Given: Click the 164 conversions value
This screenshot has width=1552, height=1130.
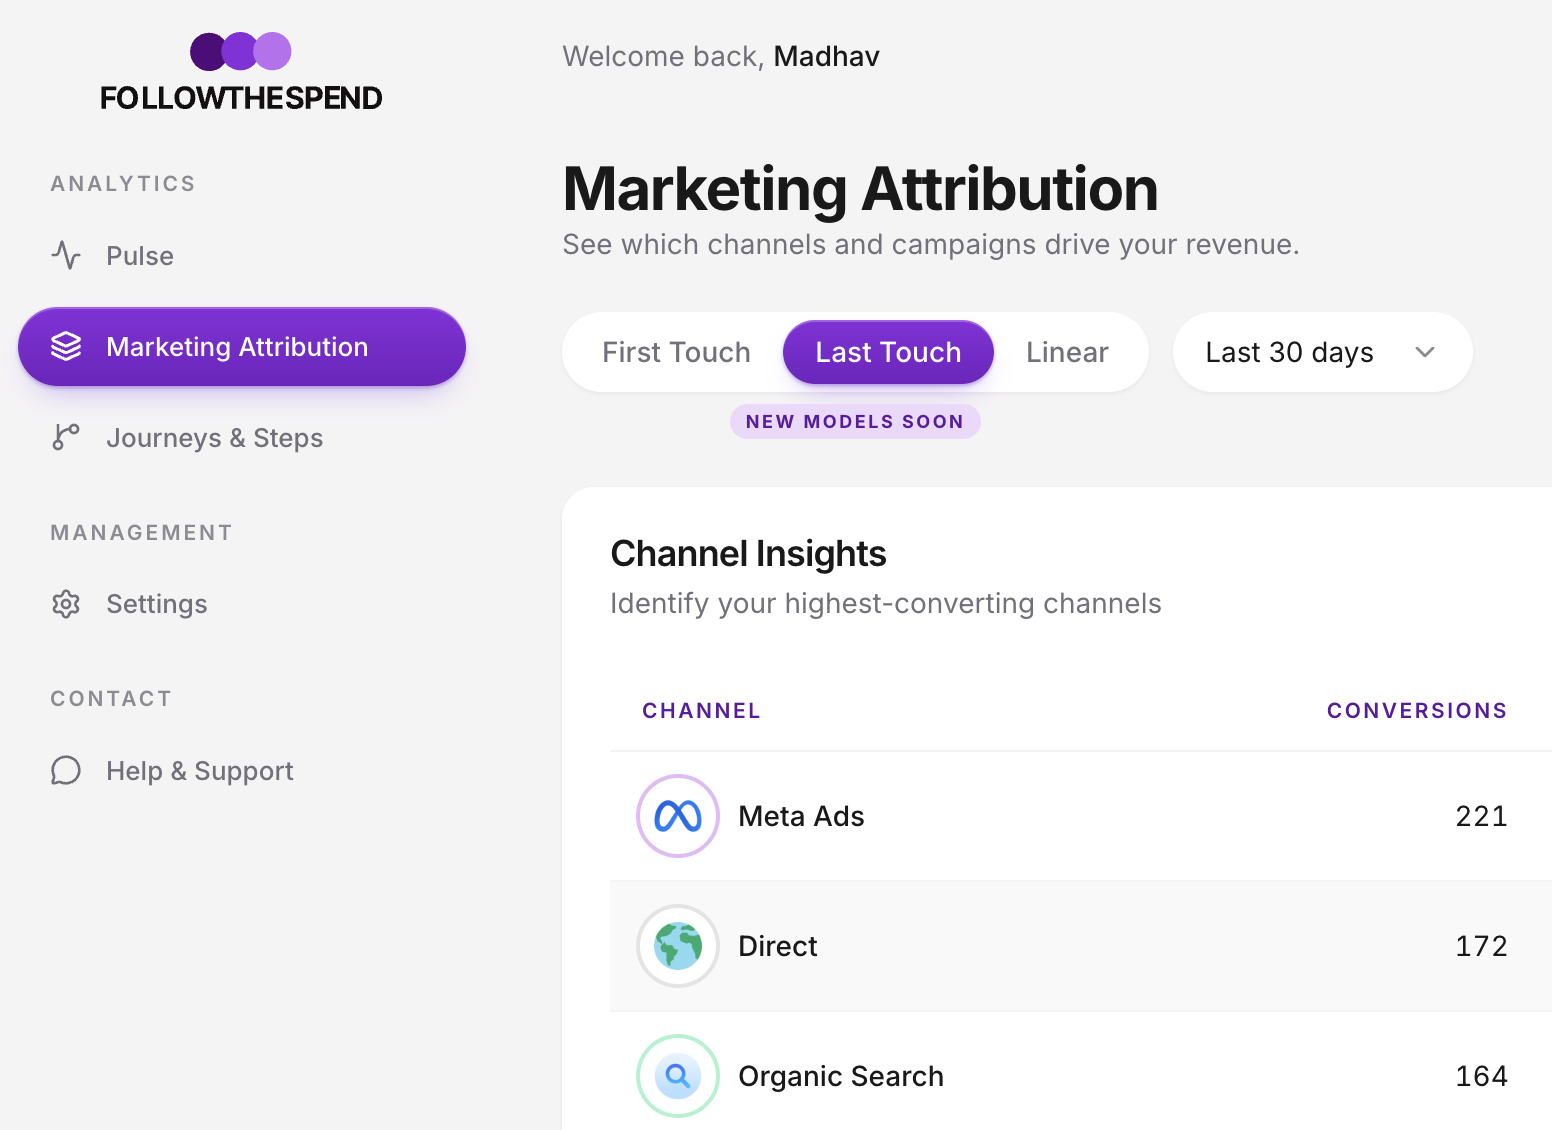Looking at the screenshot, I should (1481, 1076).
